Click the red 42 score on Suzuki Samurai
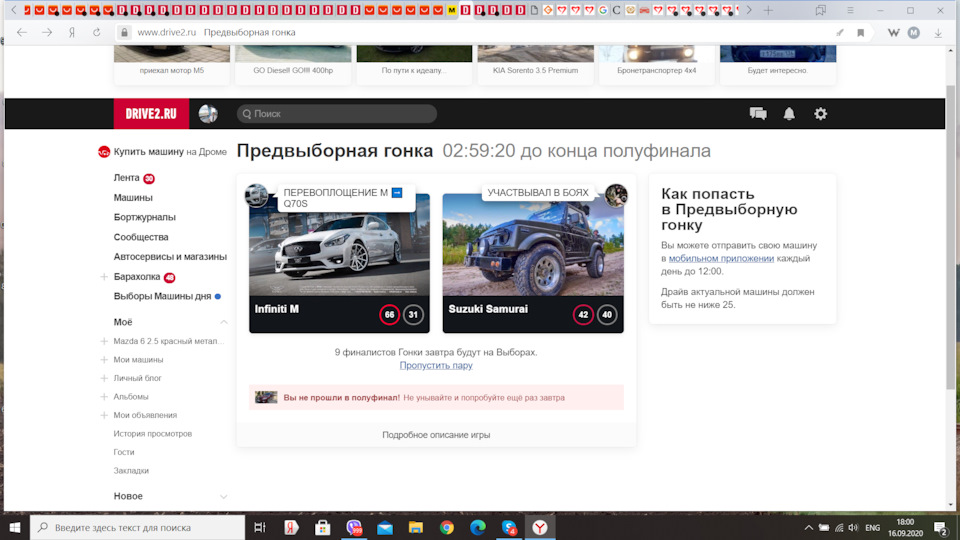960x540 pixels. [583, 315]
